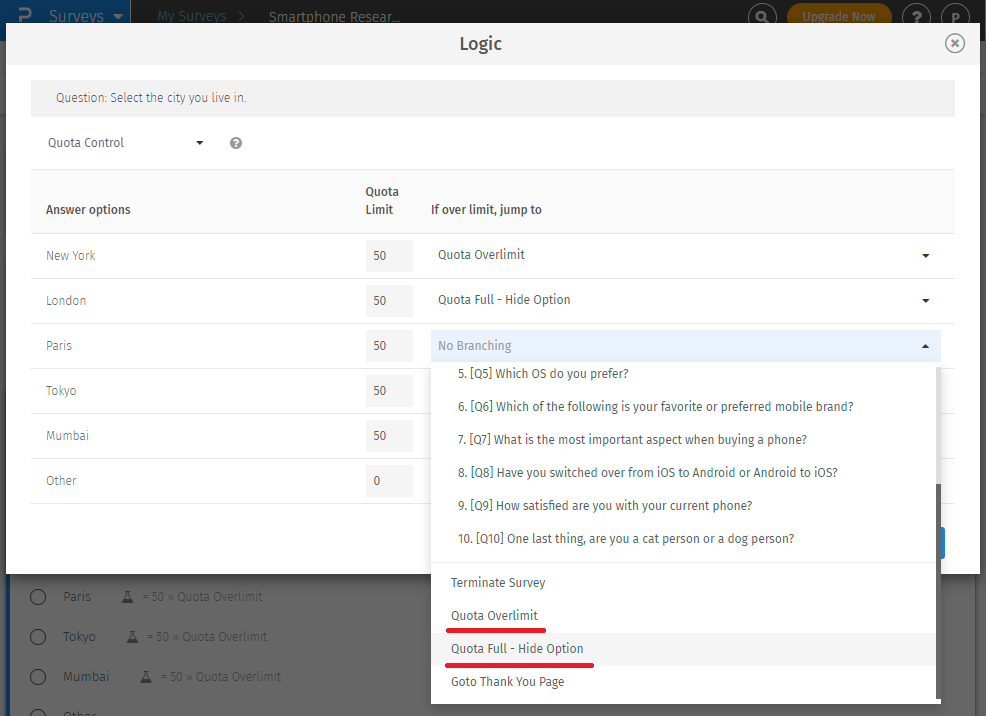Screen dimensions: 987x716
Task: Select the Mumbai radio button
Action: [38, 676]
